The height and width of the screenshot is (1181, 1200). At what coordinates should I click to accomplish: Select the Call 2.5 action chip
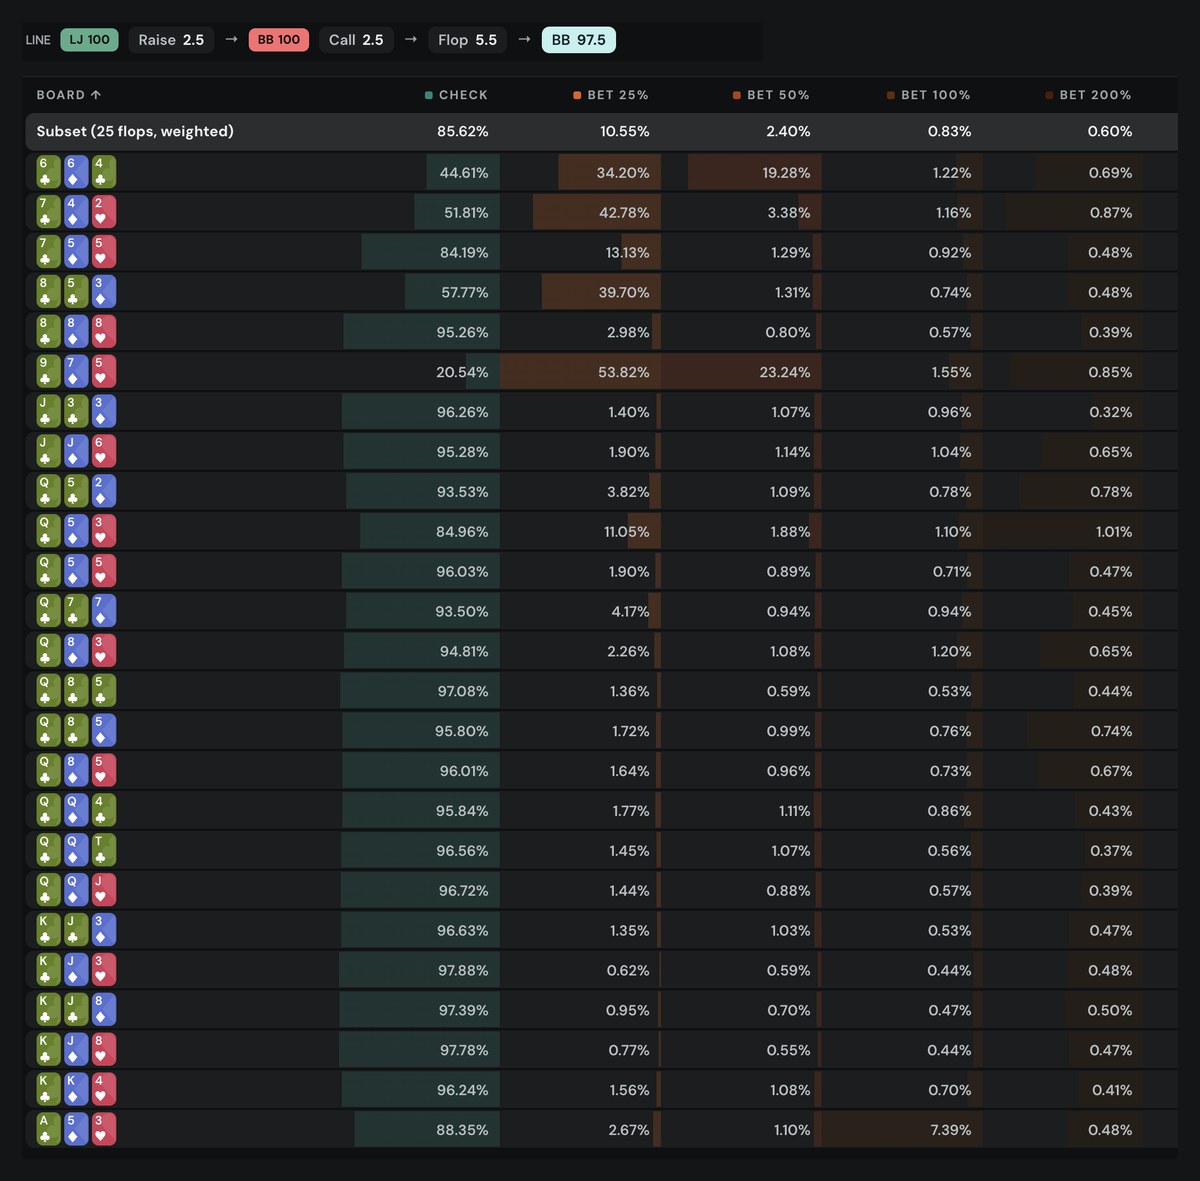pos(356,40)
